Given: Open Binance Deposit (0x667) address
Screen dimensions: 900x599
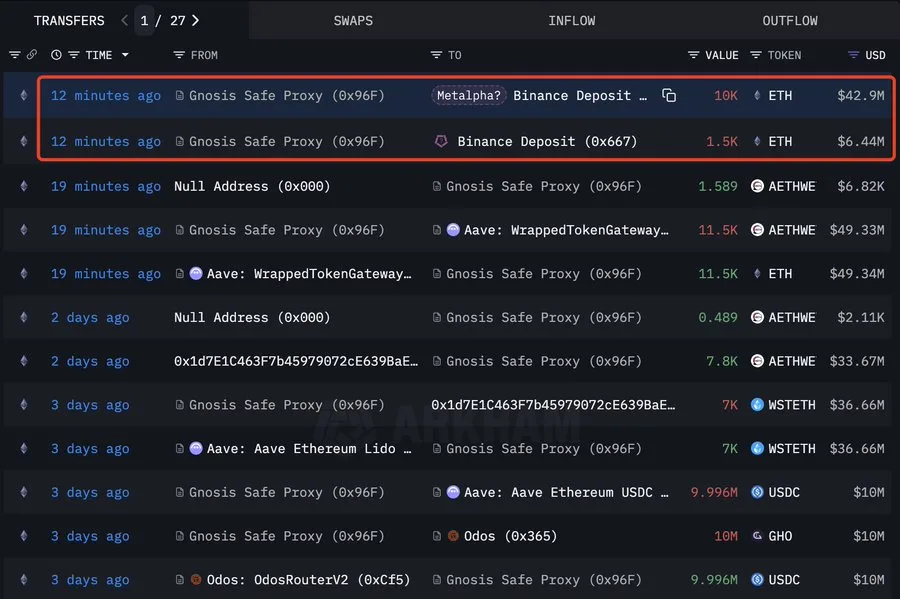Looking at the screenshot, I should pos(547,141).
